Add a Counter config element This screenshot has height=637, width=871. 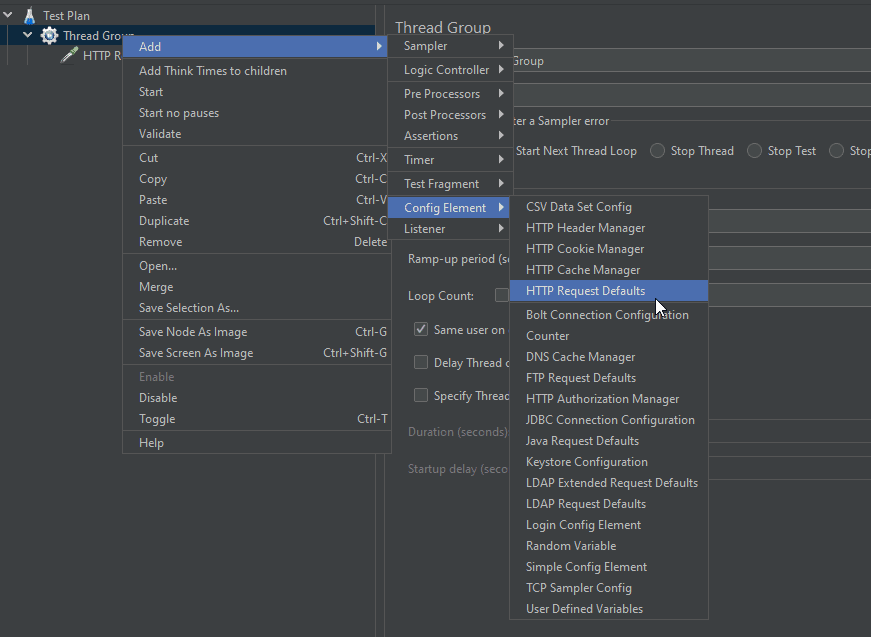point(609,336)
